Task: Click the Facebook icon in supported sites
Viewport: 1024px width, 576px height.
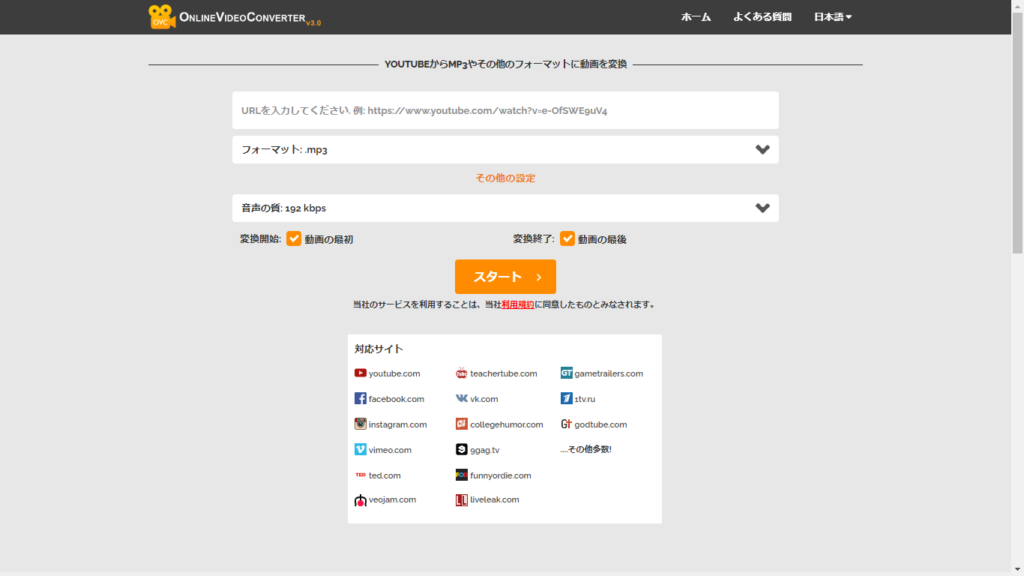Action: tap(360, 398)
